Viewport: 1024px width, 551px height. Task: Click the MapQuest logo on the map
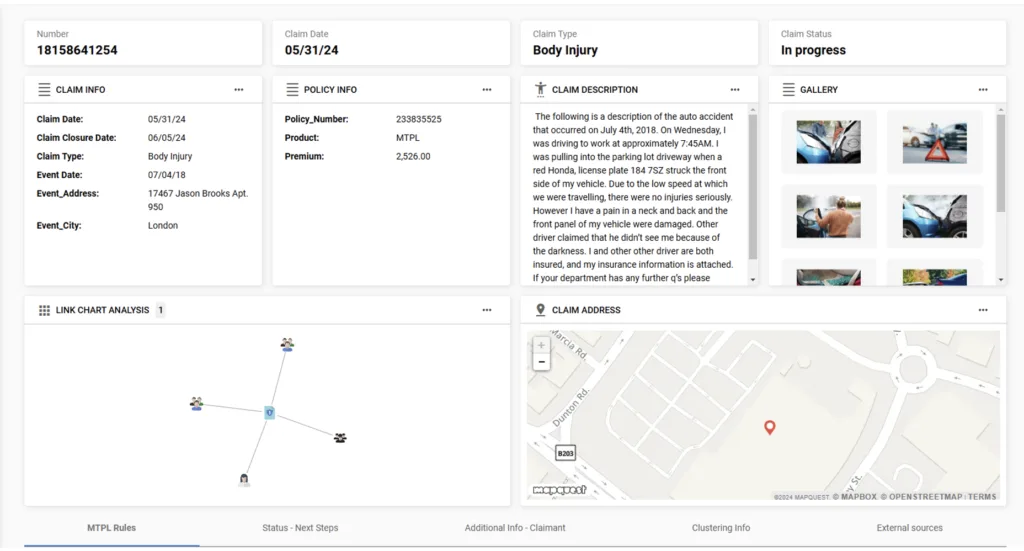click(x=560, y=490)
